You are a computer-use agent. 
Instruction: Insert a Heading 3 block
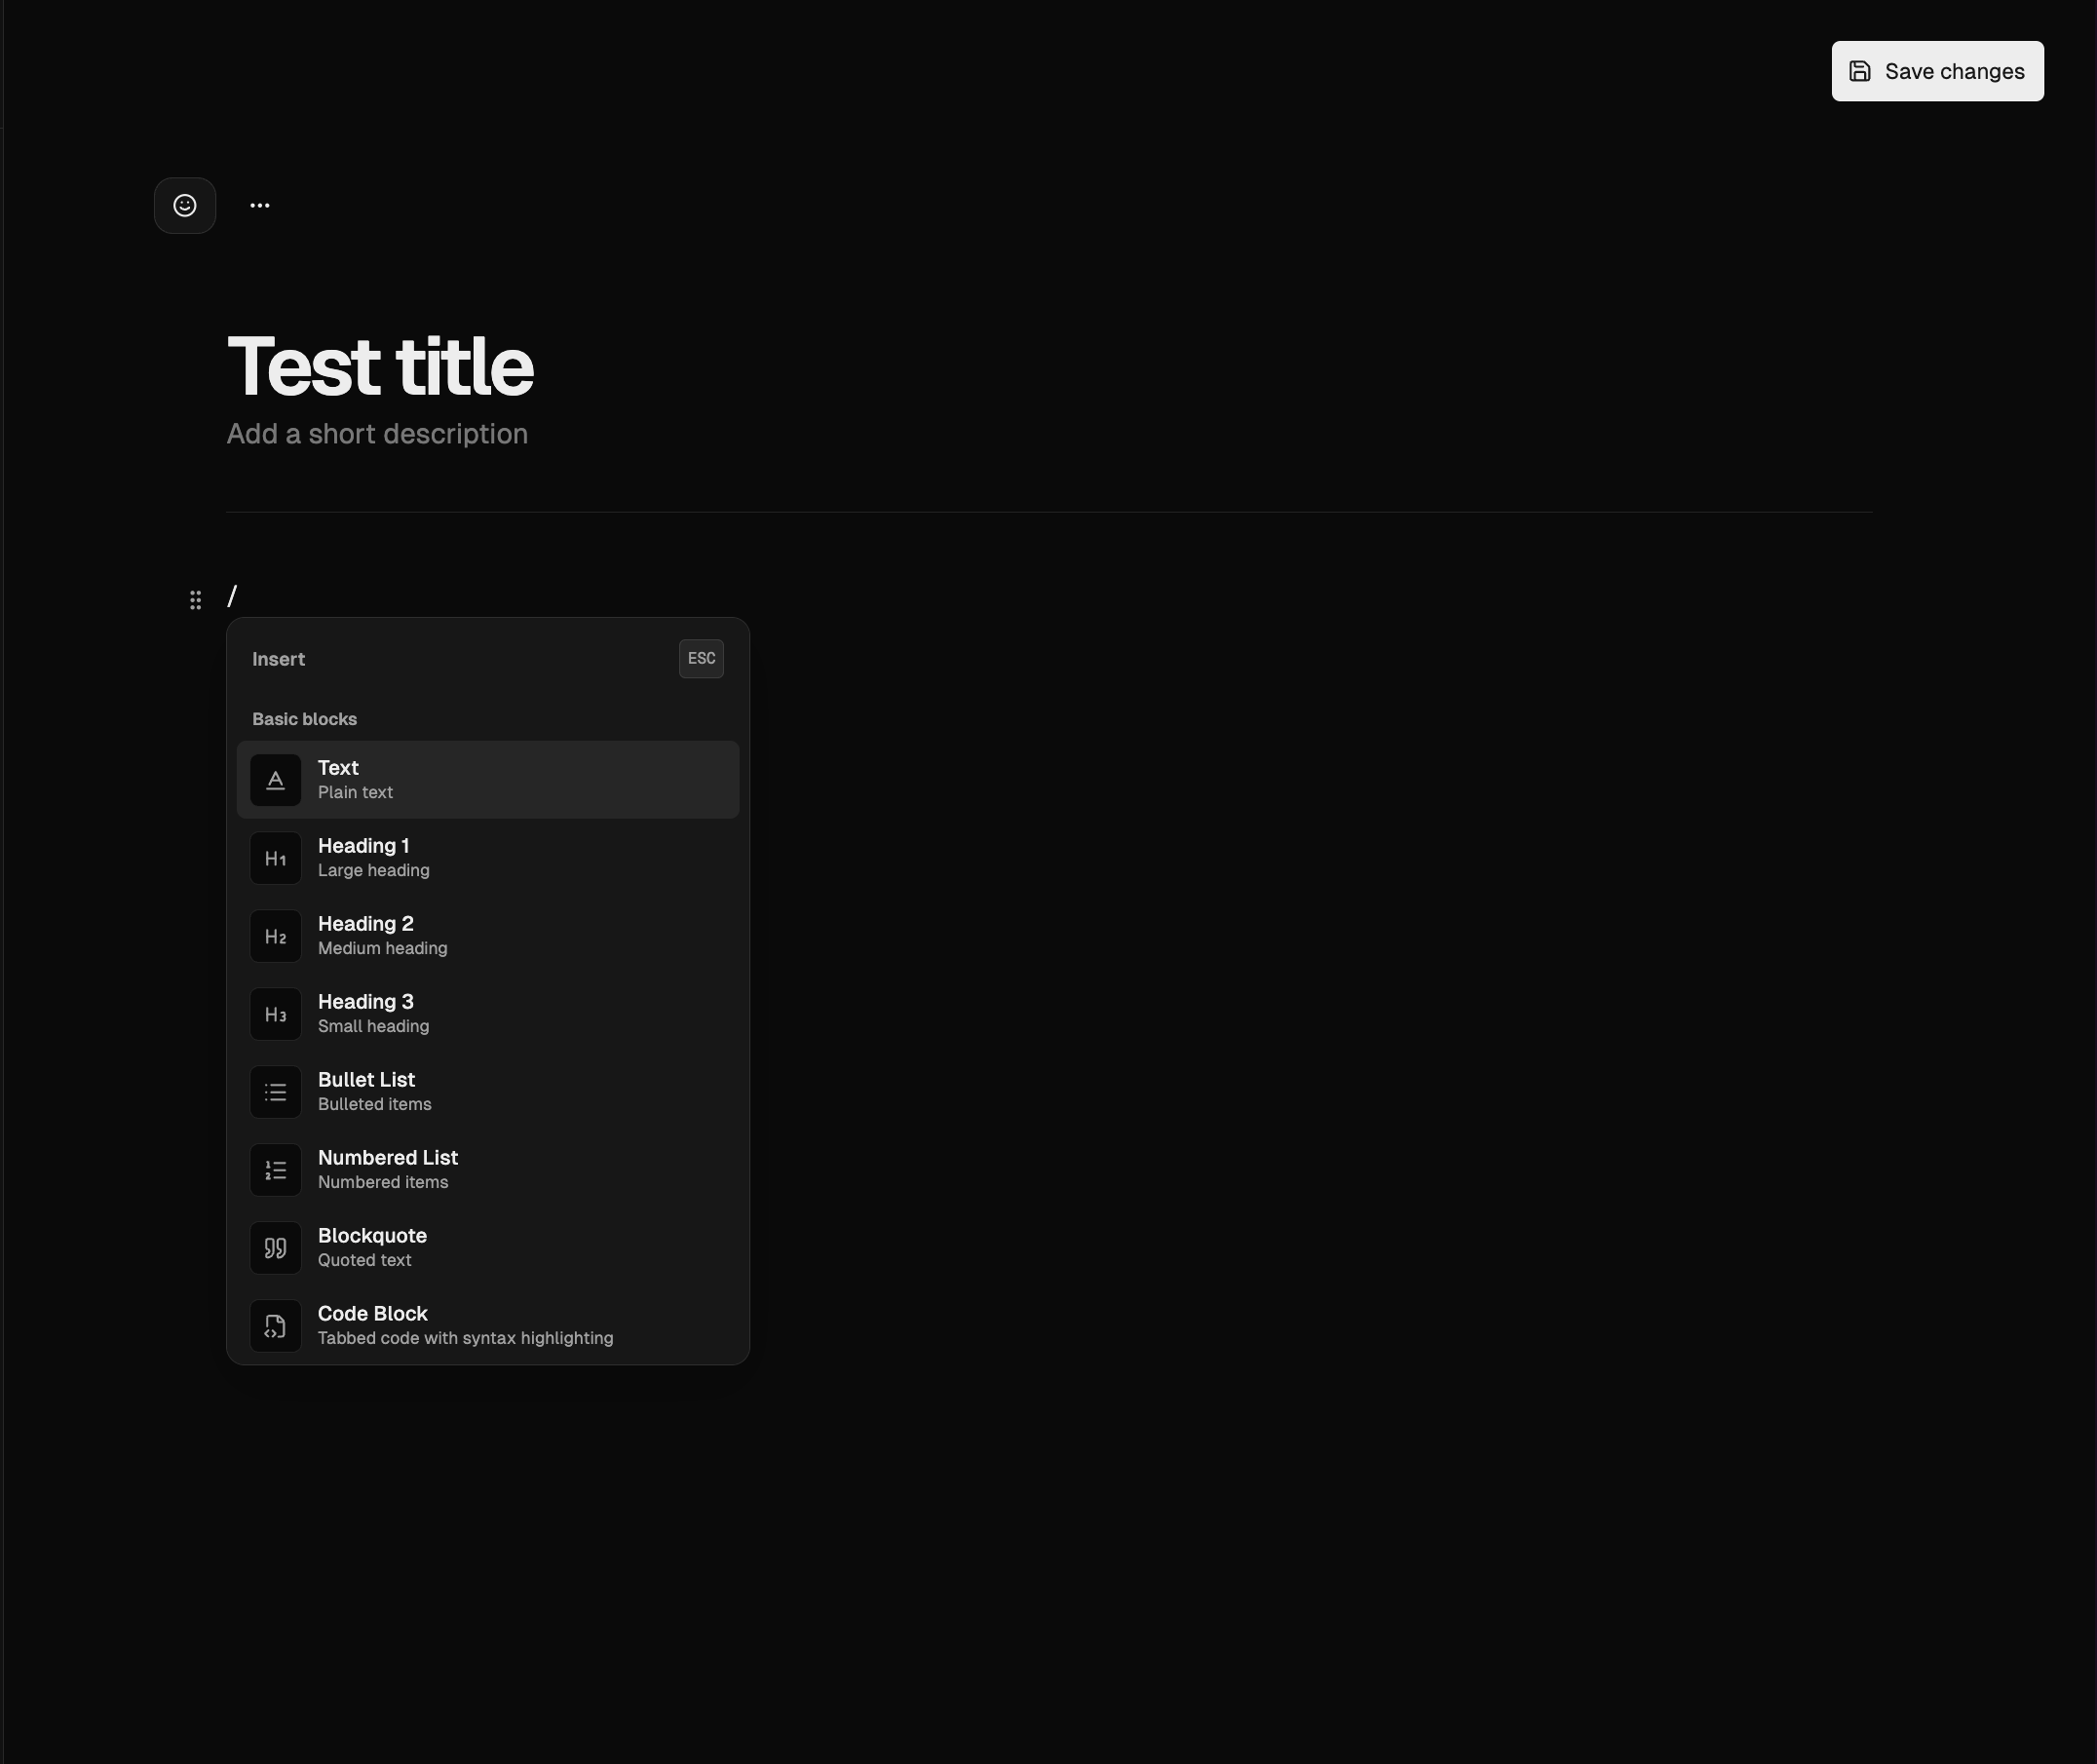click(x=488, y=1014)
